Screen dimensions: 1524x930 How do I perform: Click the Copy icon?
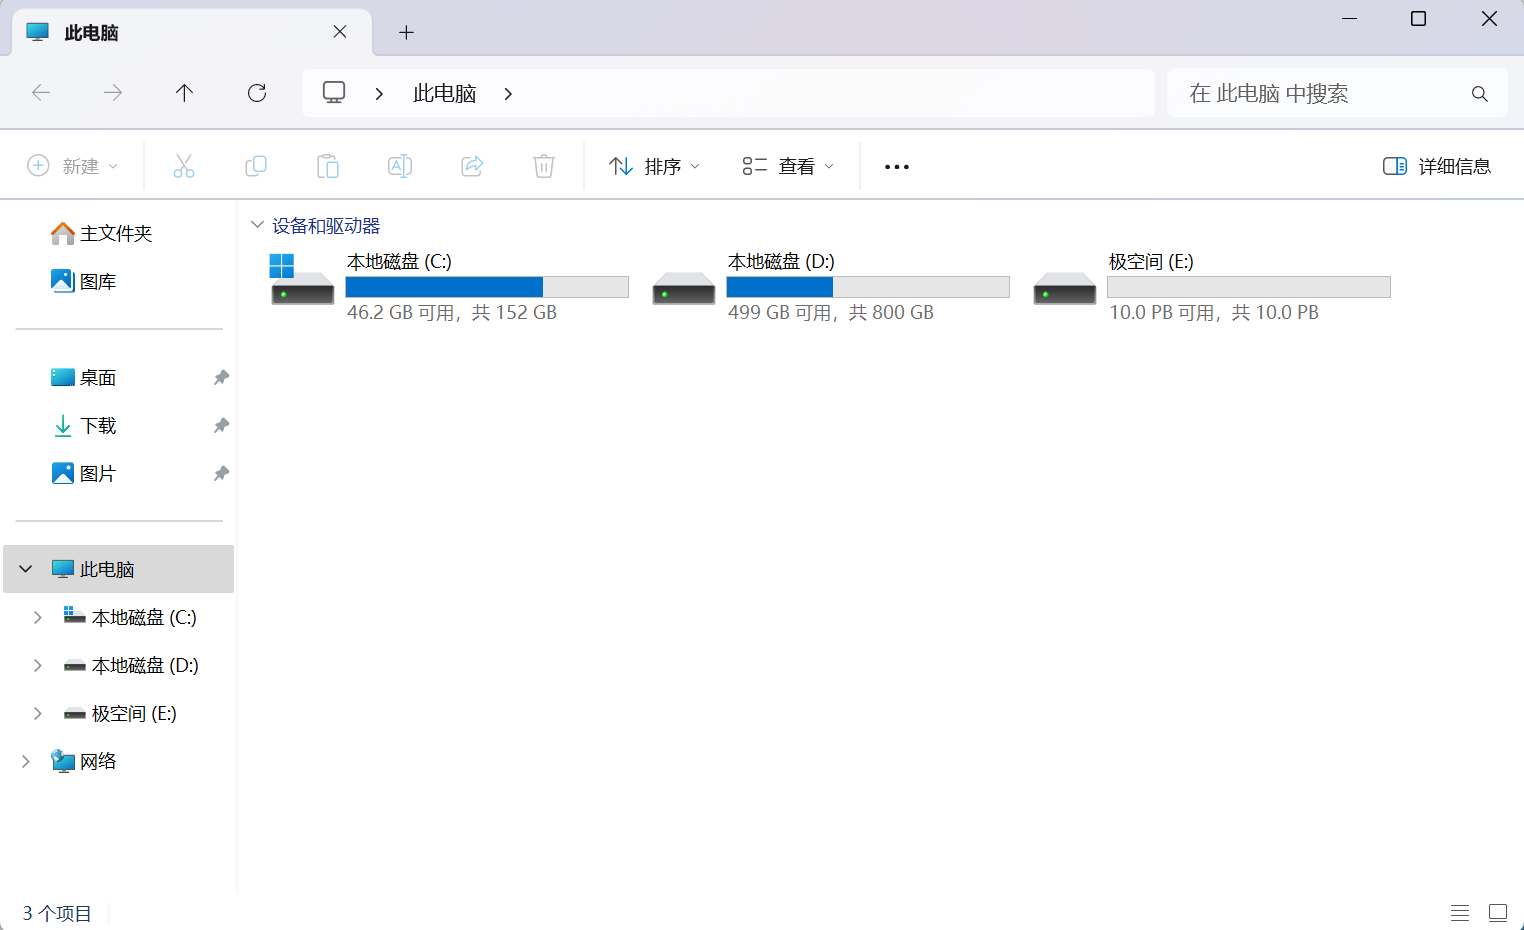click(x=255, y=166)
